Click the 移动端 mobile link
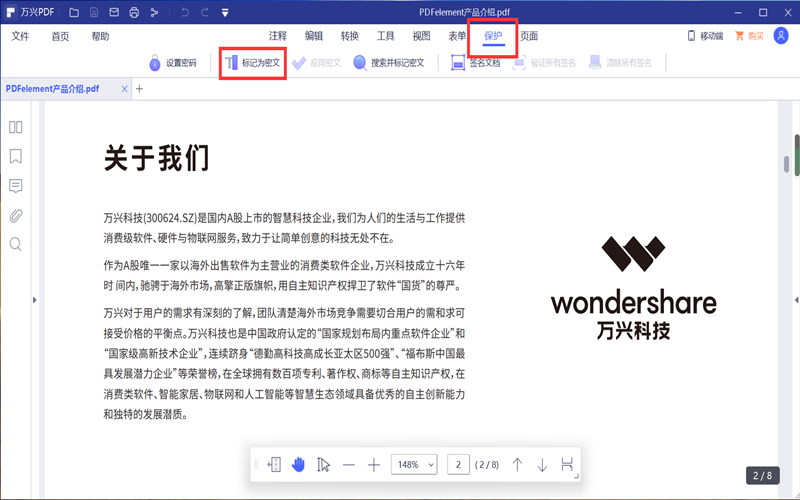 pyautogui.click(x=705, y=36)
